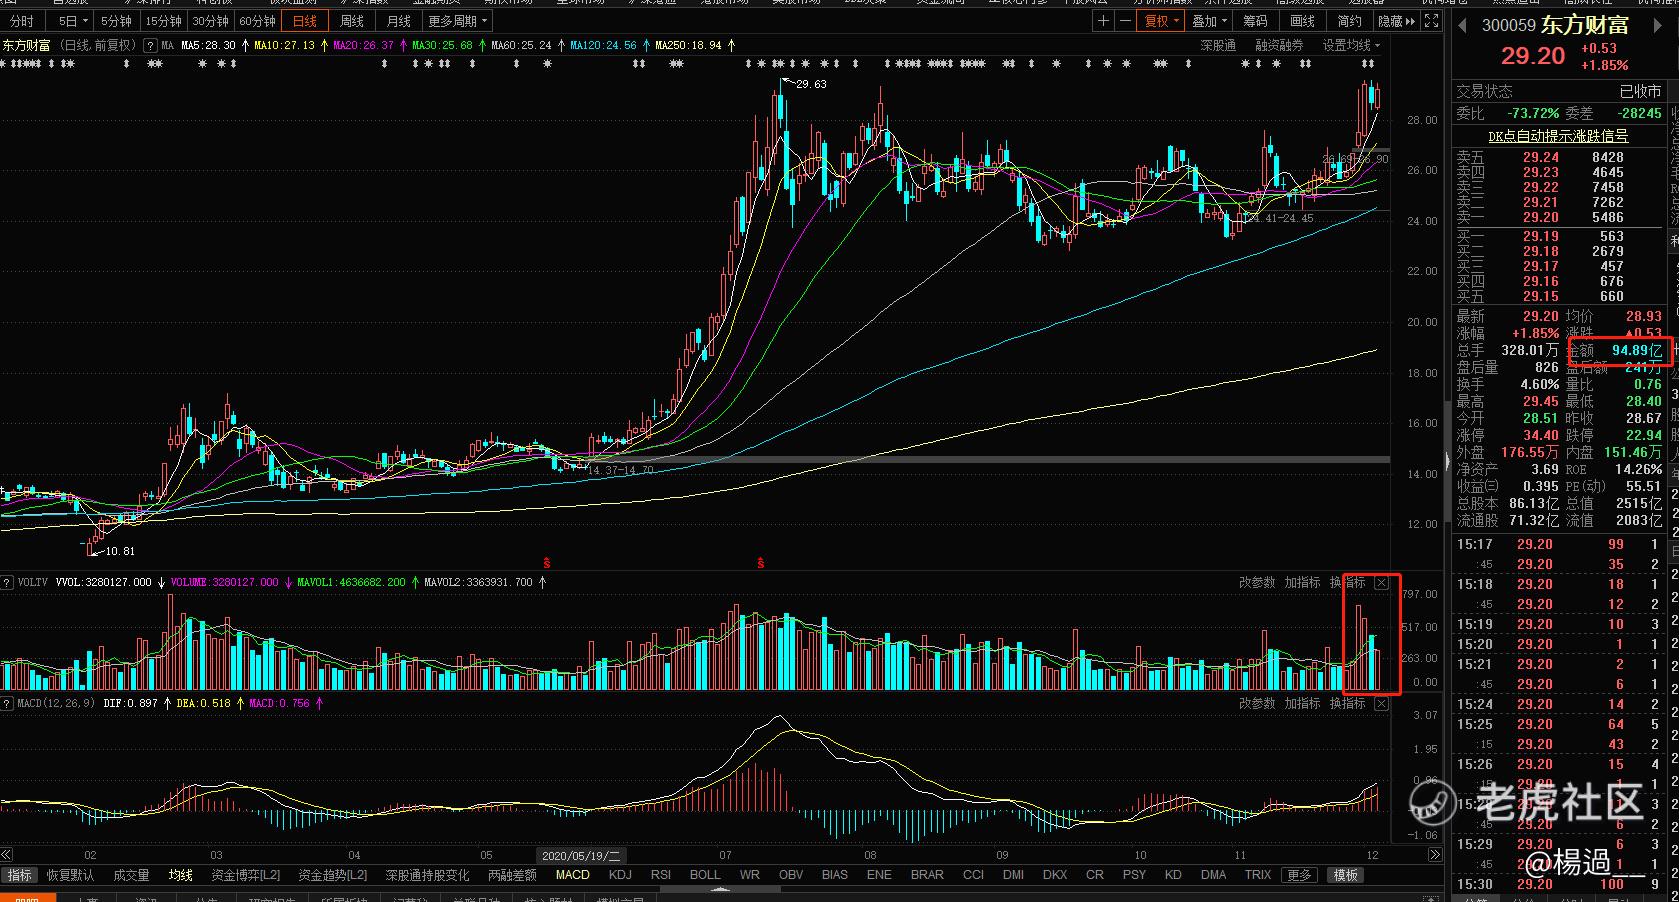The image size is (1679, 902).
Task: Open the 模板 template button
Action: point(1346,875)
